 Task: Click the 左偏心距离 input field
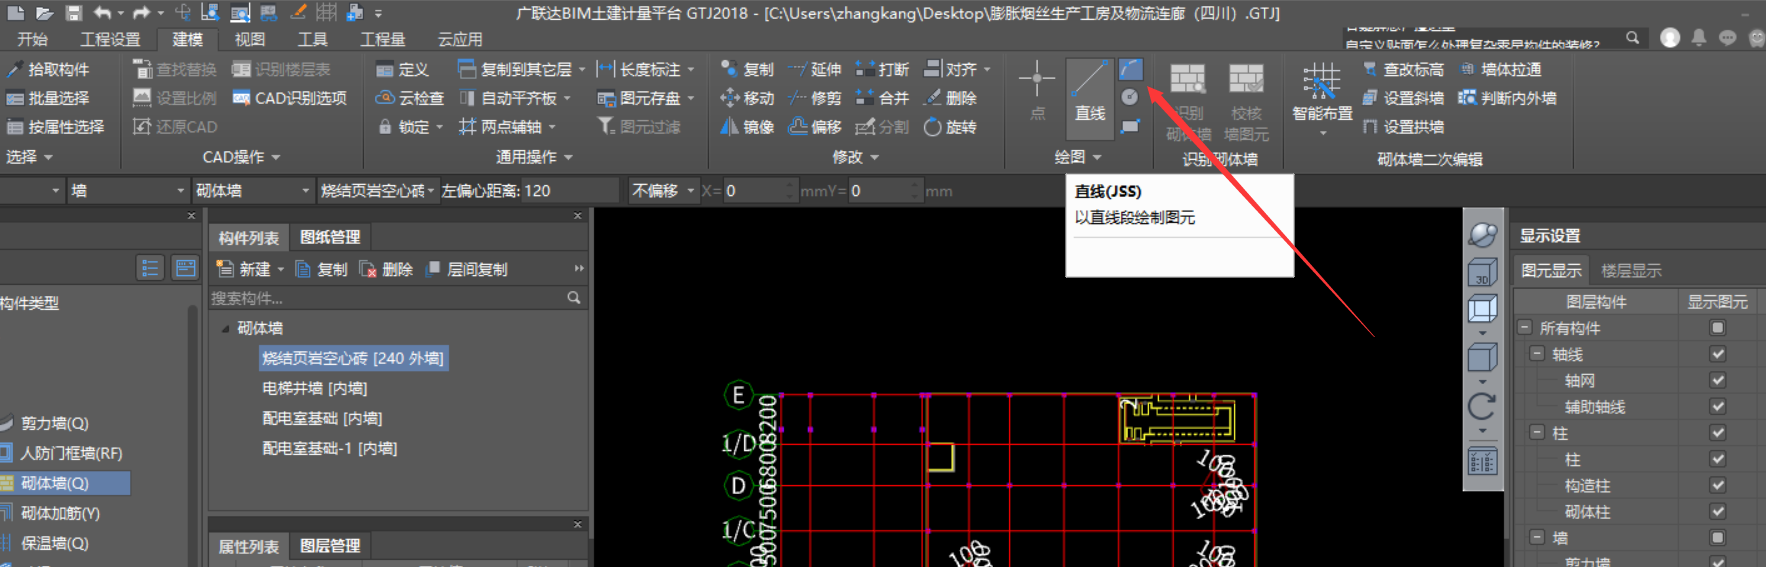(570, 190)
